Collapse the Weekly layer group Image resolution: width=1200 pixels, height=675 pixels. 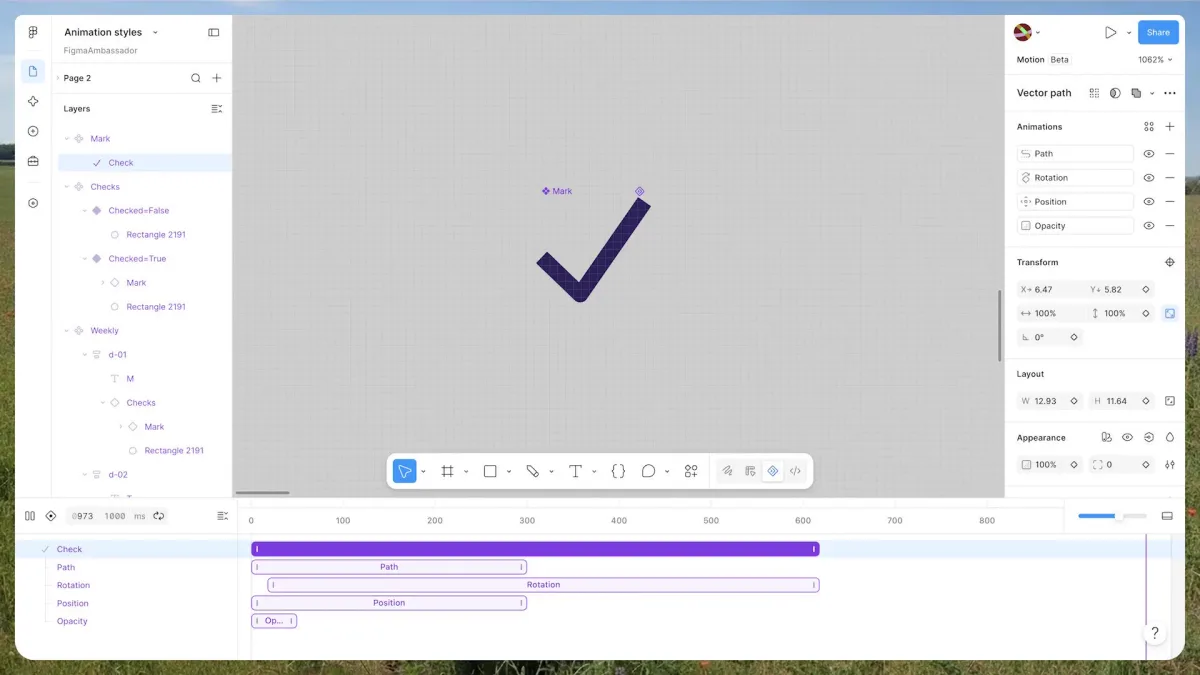coord(67,331)
